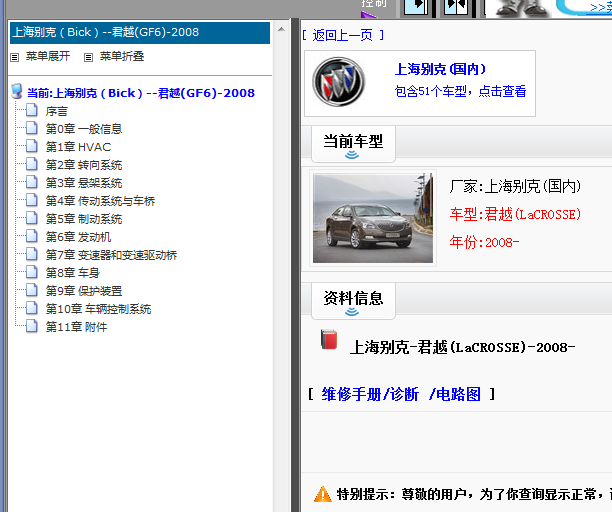Click the blue header 上海别克 (Bick) --君越(GF6)-2008
Image resolution: width=612 pixels, height=512 pixels.
point(140,32)
